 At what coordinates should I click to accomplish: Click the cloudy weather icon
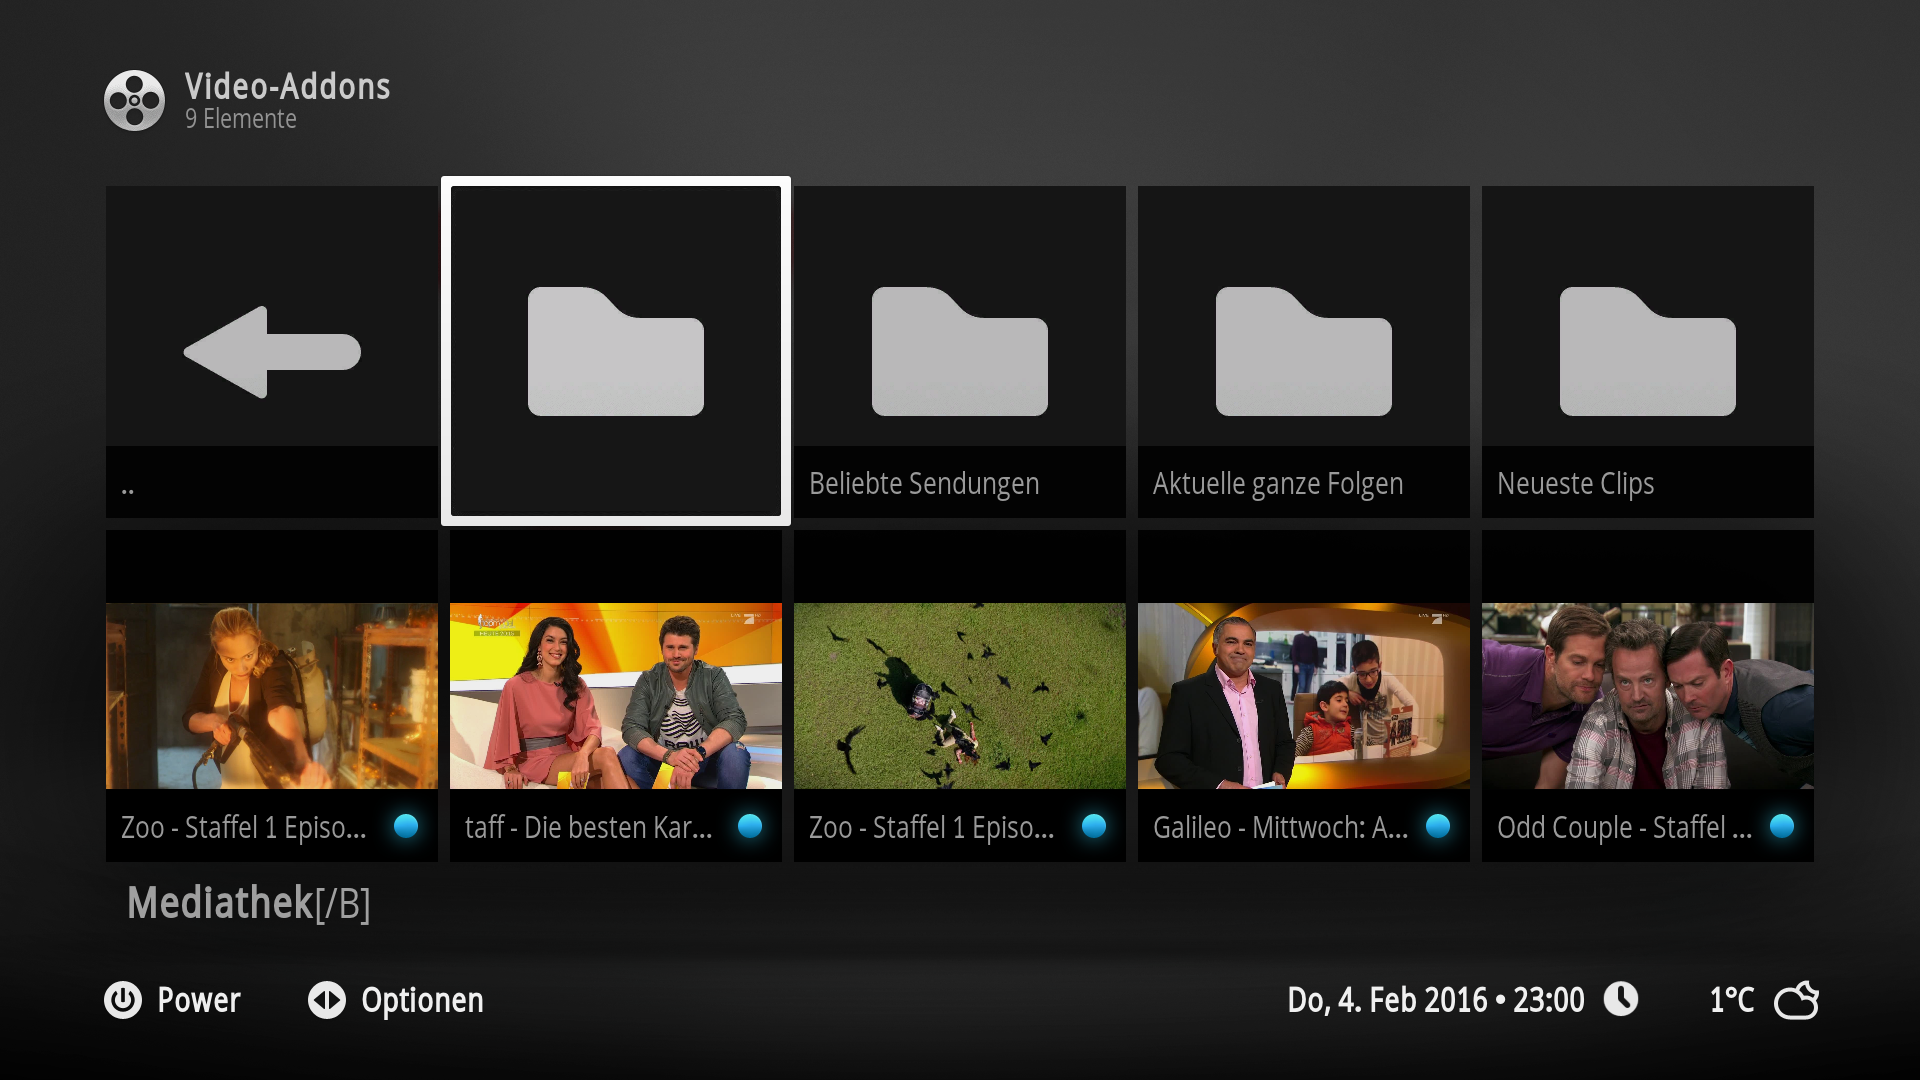[x=1796, y=1000]
